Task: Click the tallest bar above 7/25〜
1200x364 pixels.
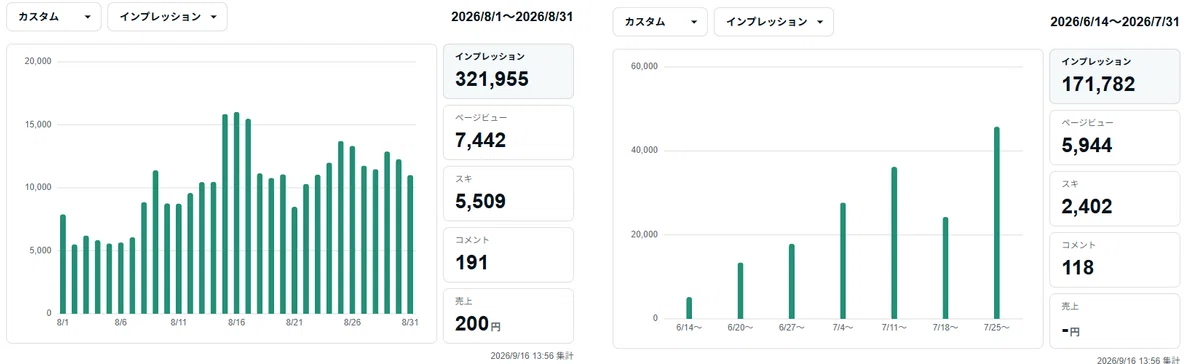Action: coord(997,223)
